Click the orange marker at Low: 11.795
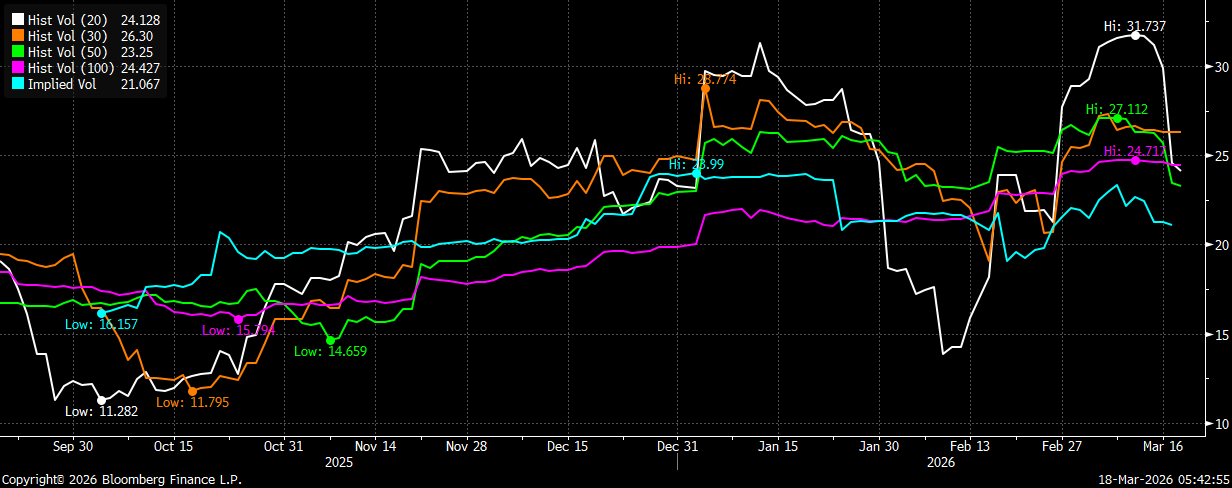This screenshot has width=1232, height=488. tap(192, 391)
